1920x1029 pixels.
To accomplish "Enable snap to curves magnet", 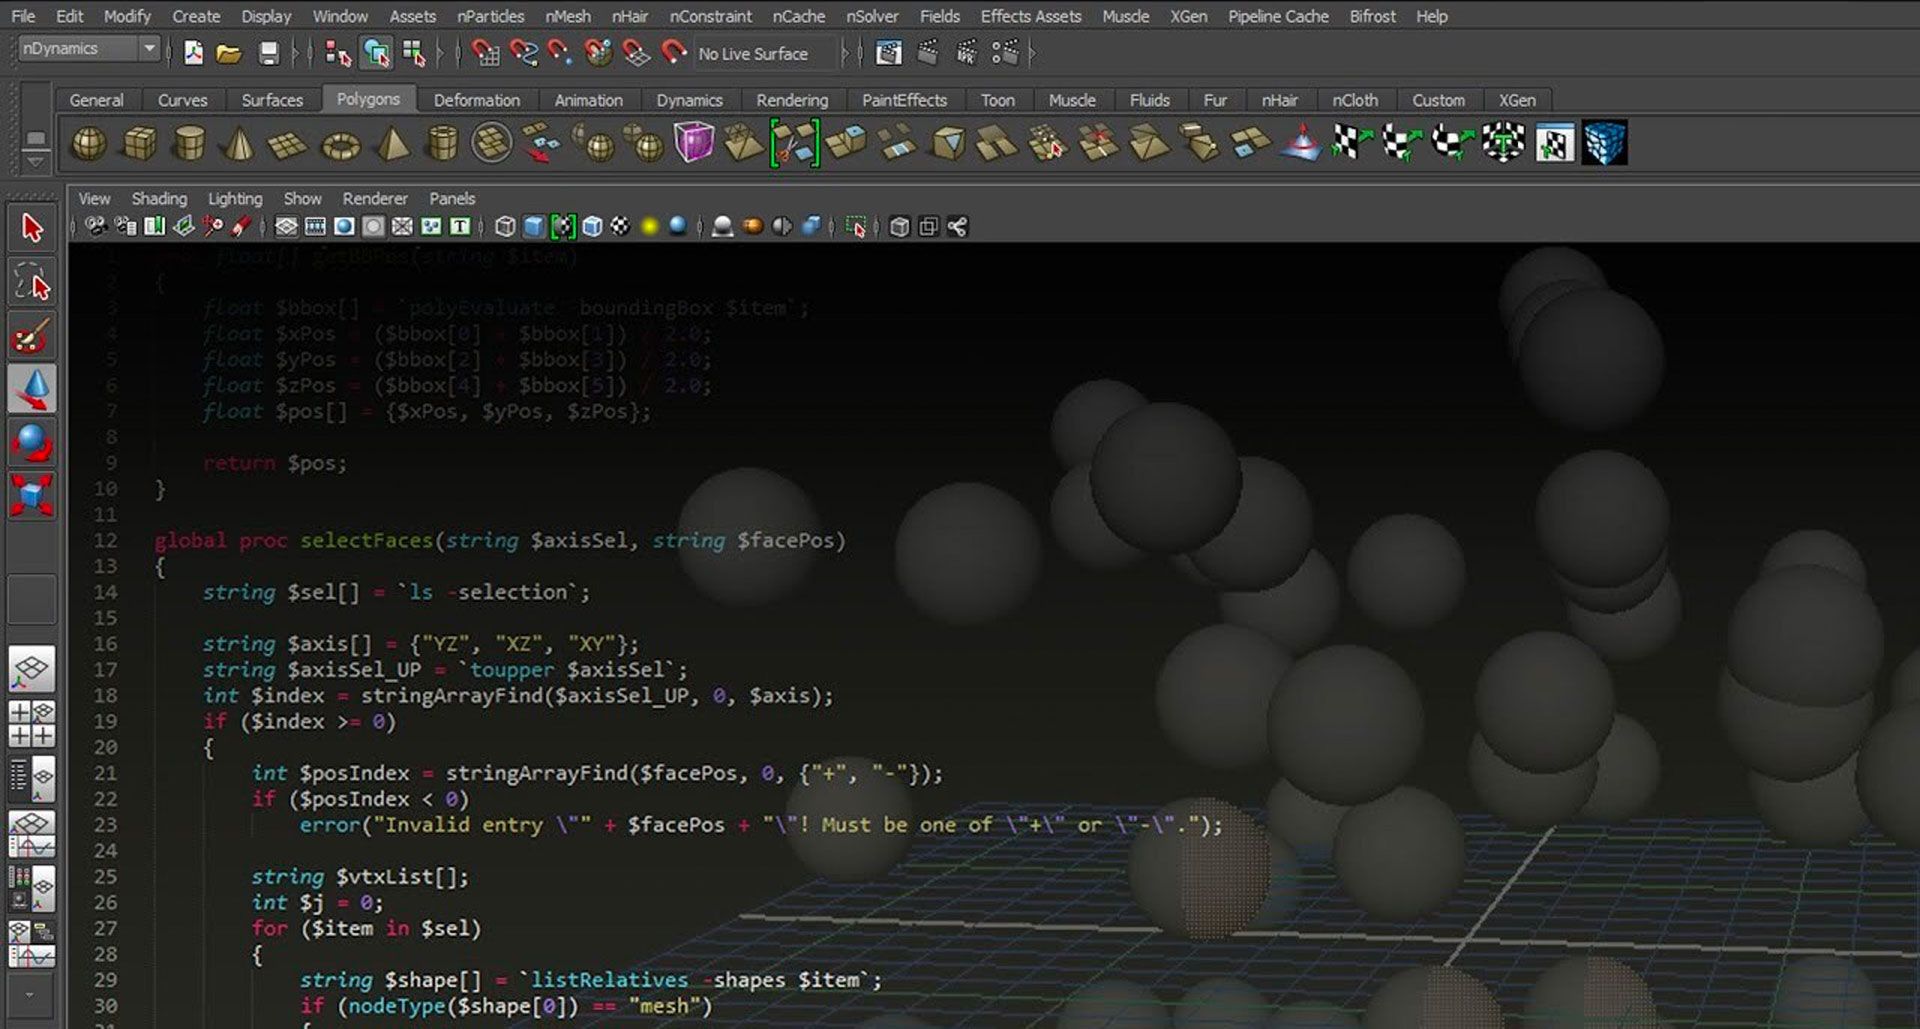I will [x=522, y=53].
